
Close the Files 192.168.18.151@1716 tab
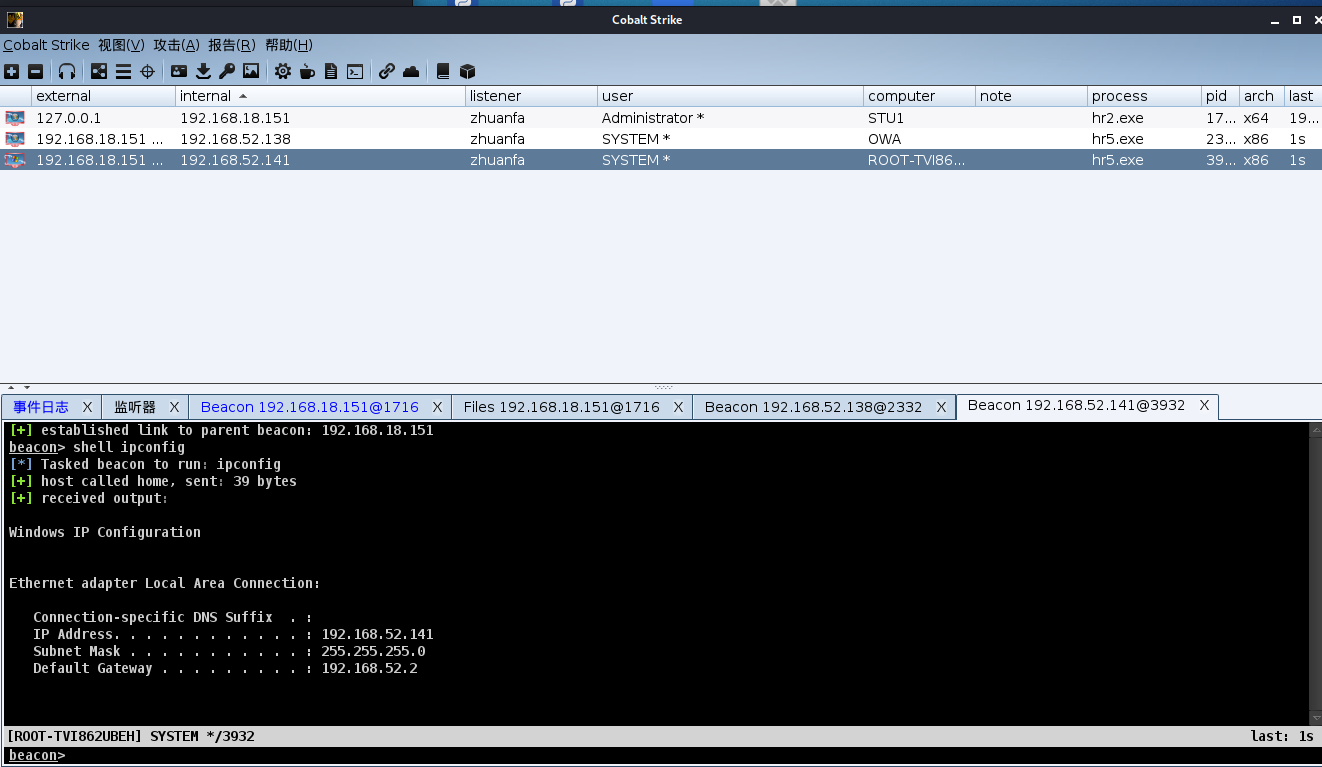coord(678,407)
